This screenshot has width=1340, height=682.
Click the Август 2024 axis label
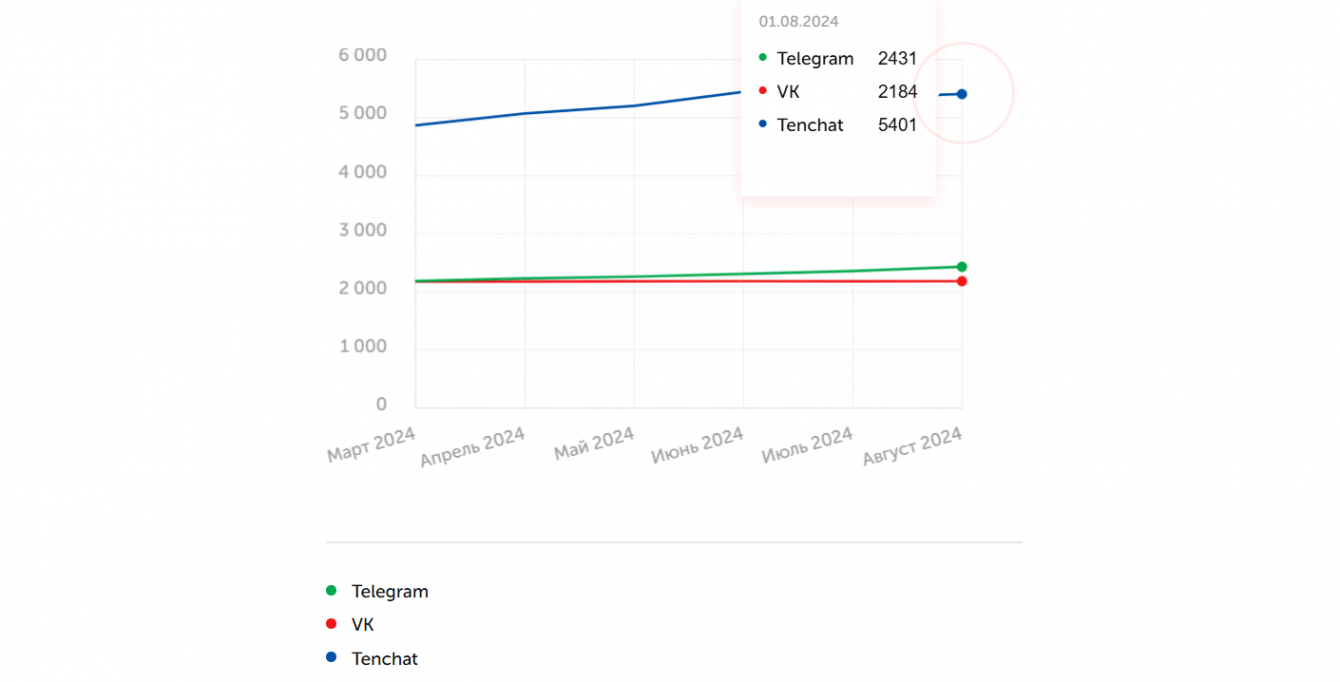click(912, 447)
